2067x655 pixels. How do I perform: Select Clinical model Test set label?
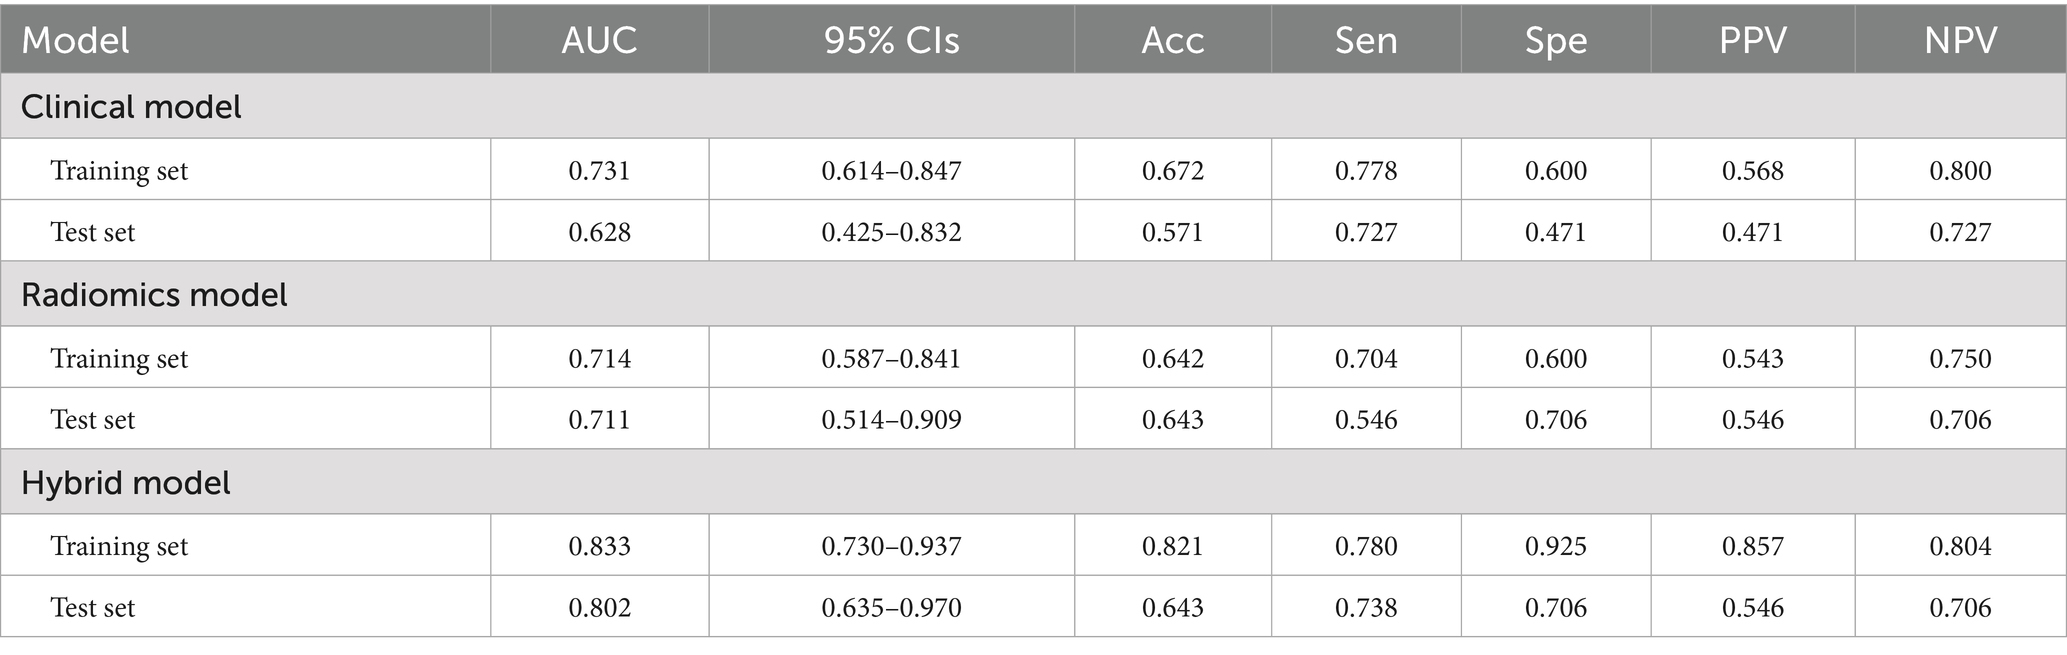click(x=93, y=232)
